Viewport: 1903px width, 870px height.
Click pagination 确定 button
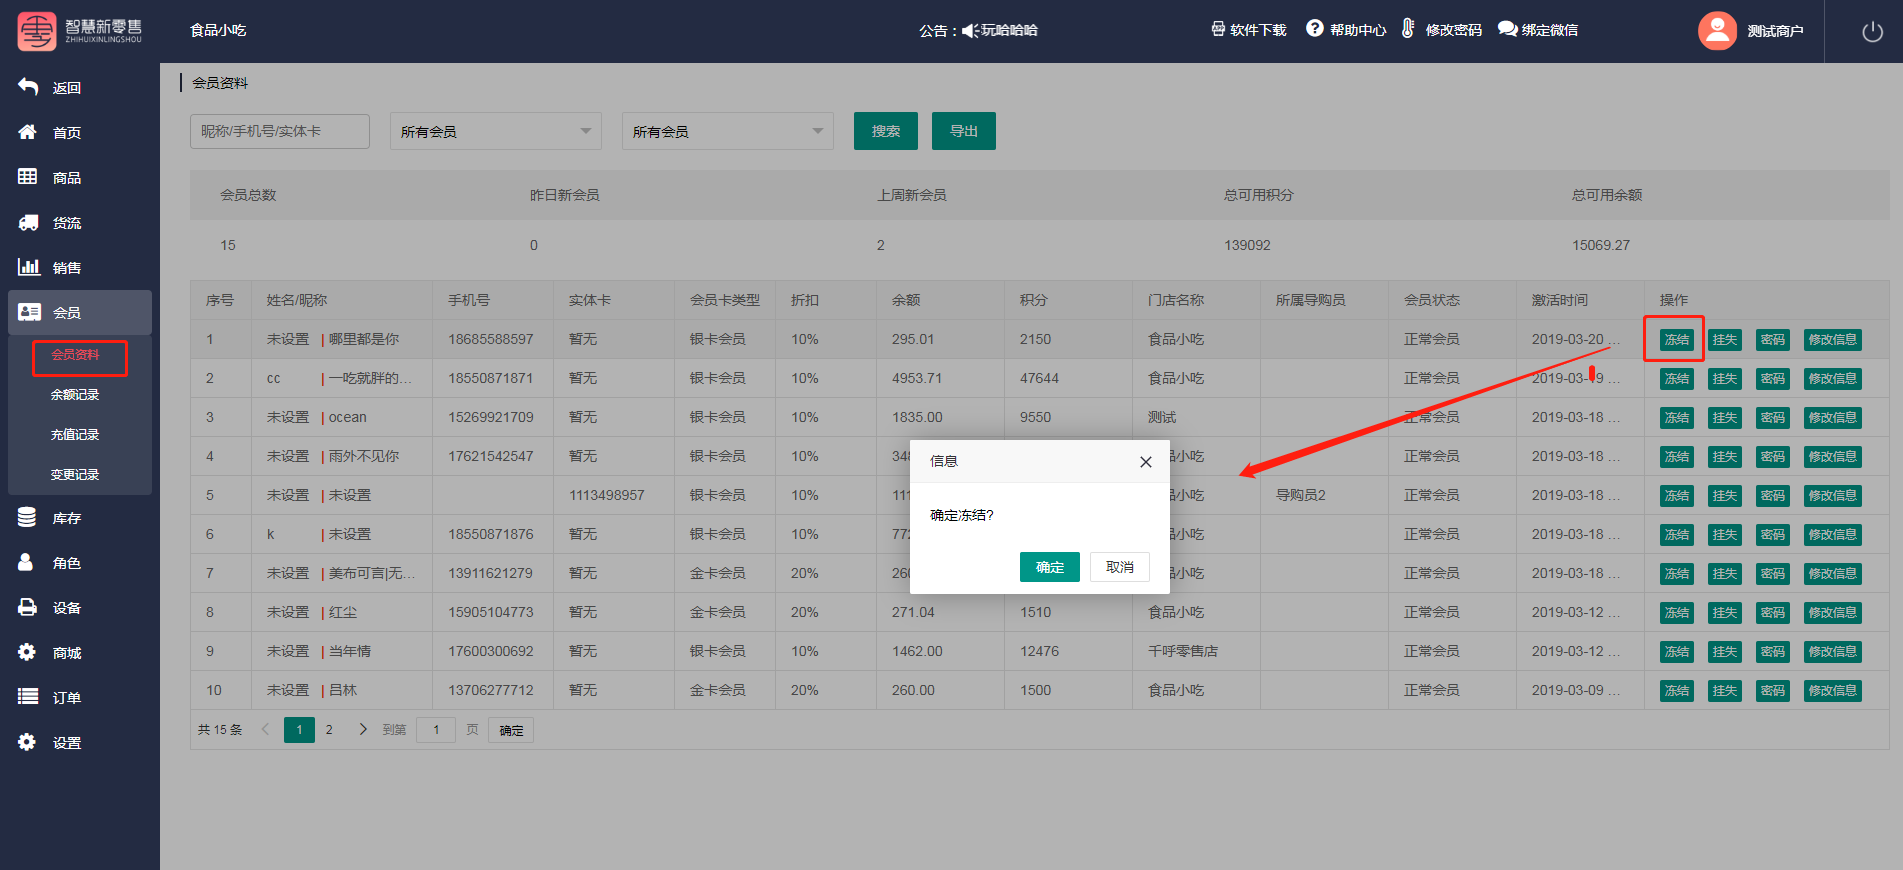point(511,731)
